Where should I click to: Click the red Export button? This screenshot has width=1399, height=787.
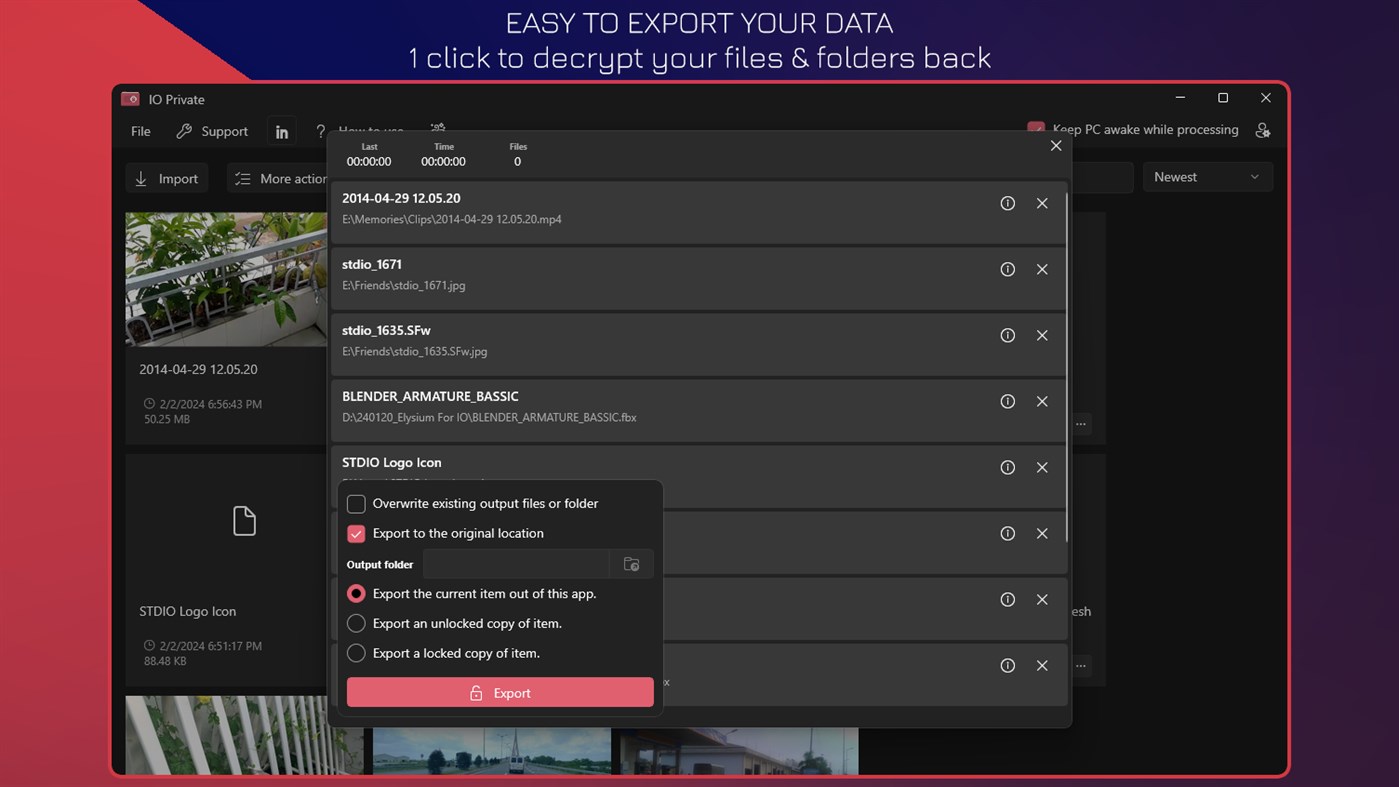[500, 693]
